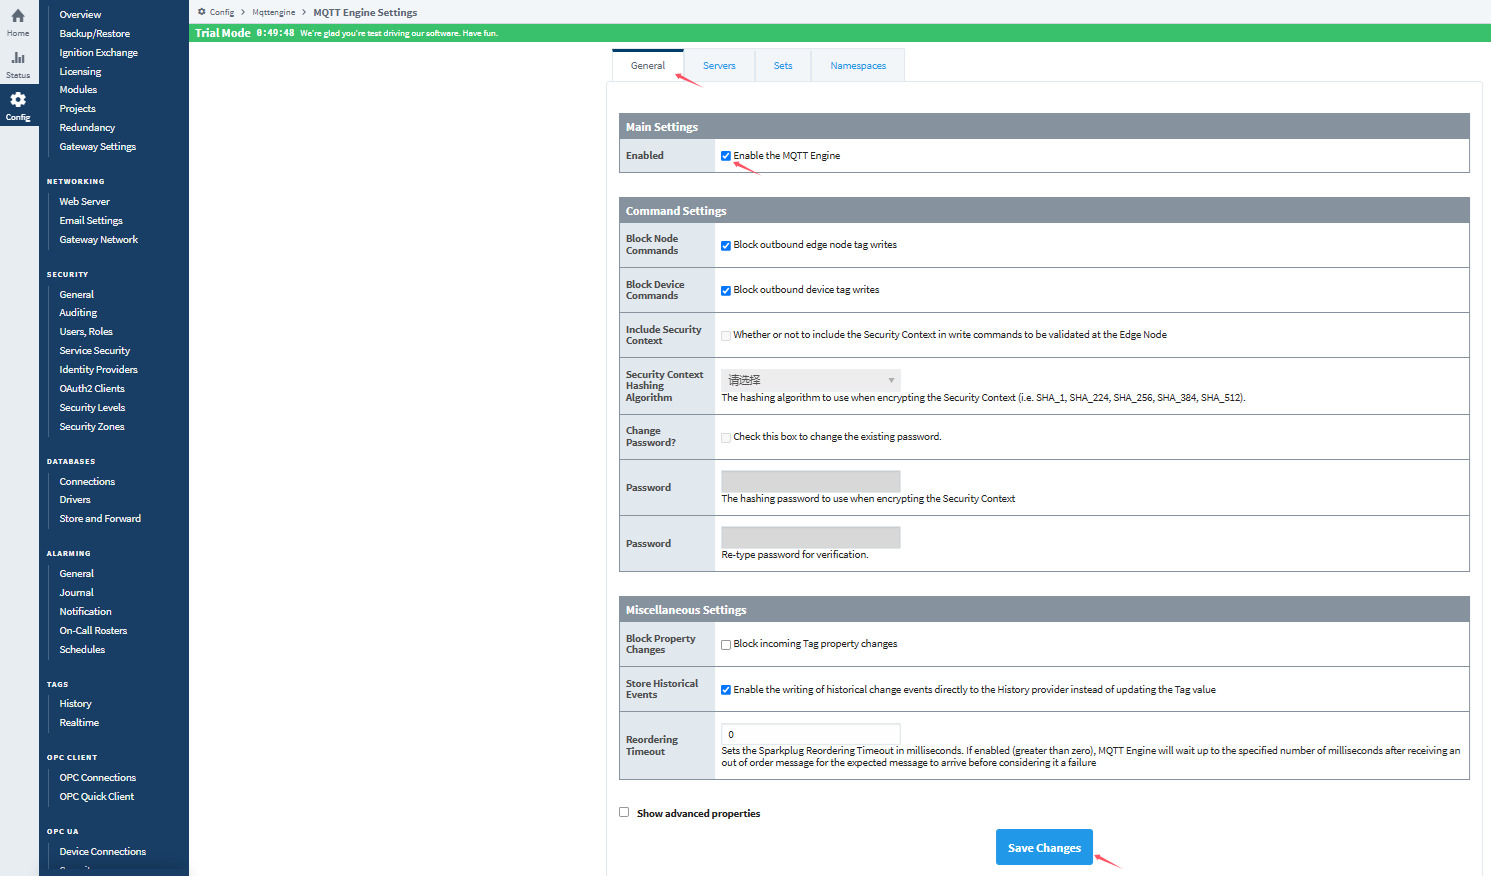Open Gateway Network settings

[x=98, y=240]
